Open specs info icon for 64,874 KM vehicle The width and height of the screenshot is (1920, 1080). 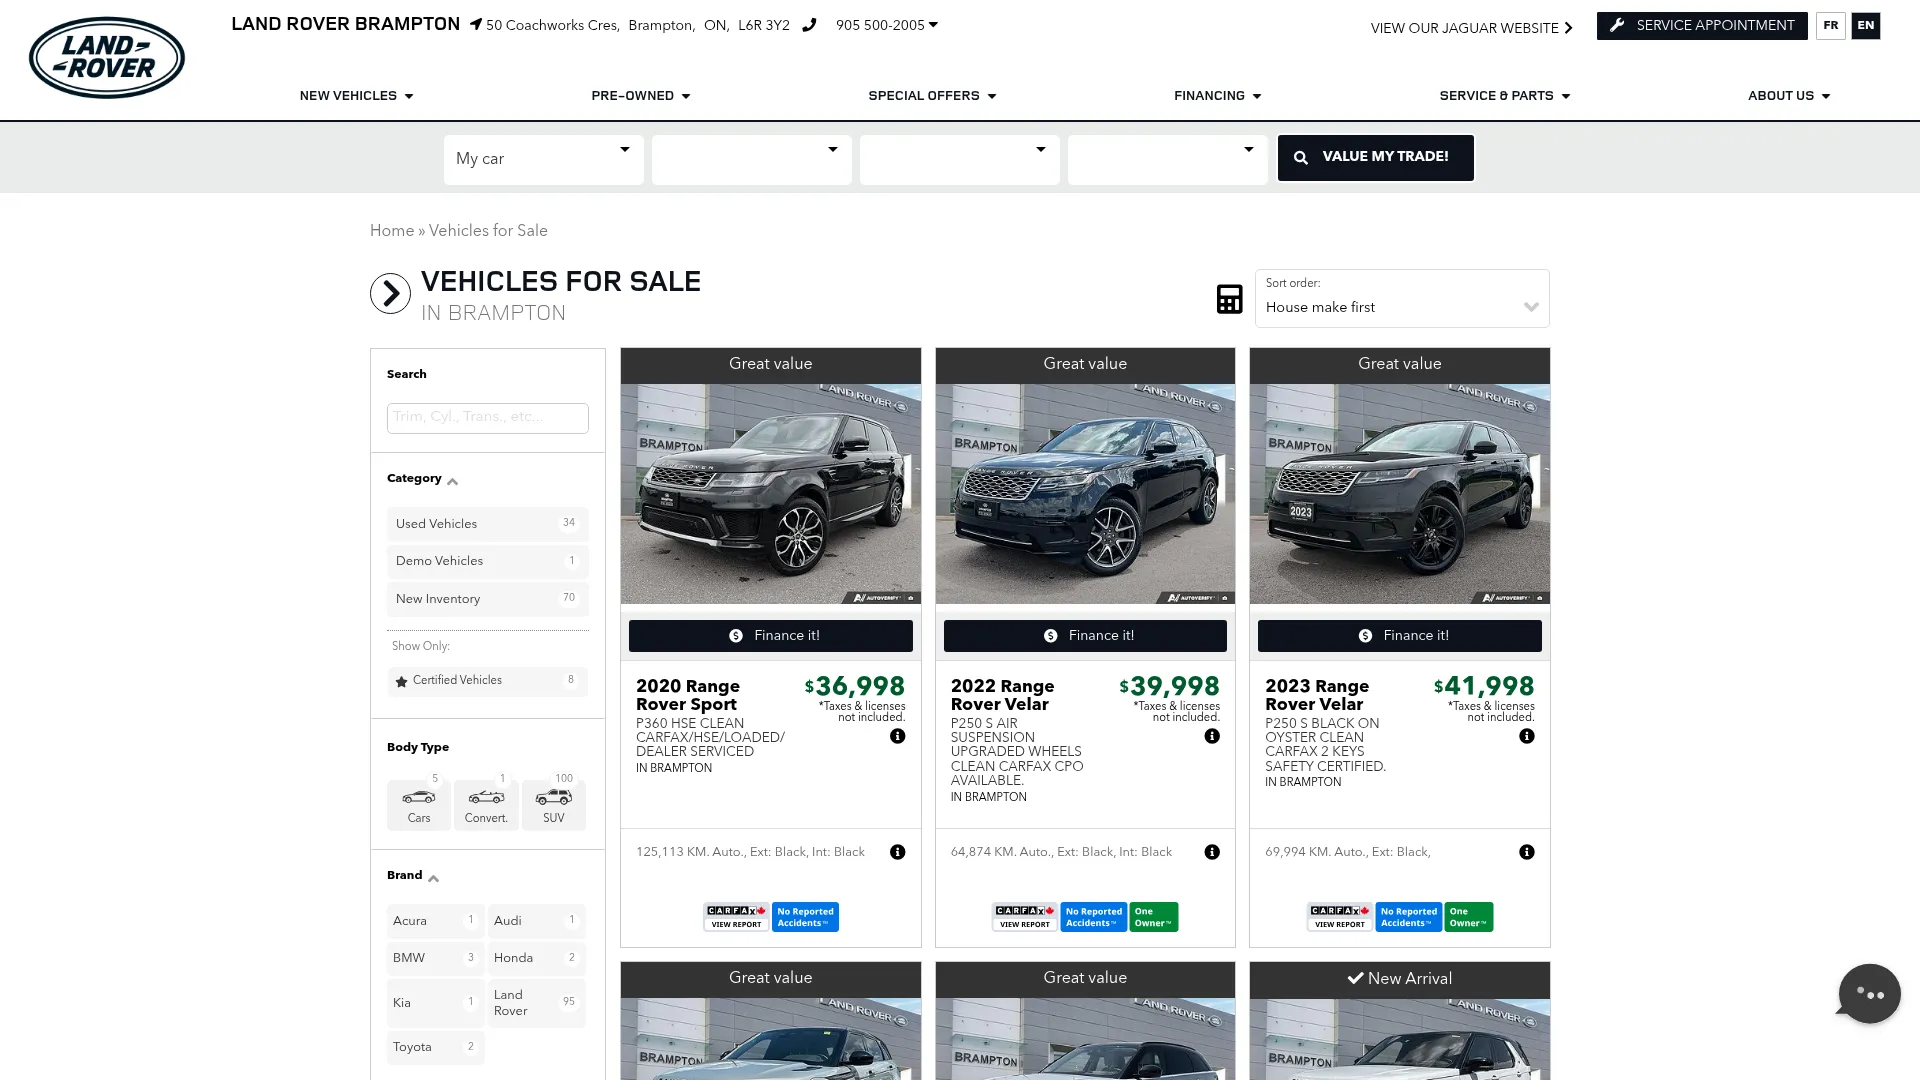tap(1212, 852)
